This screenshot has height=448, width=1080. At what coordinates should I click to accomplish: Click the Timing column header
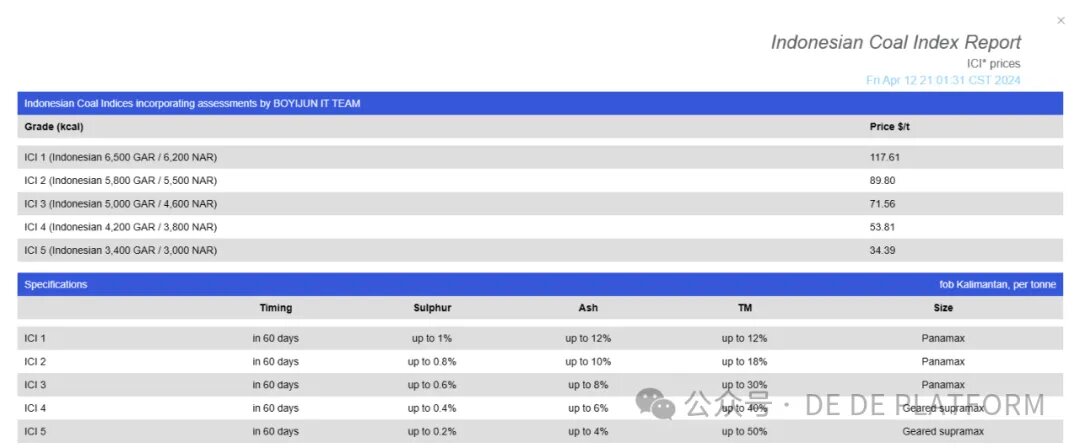(276, 308)
